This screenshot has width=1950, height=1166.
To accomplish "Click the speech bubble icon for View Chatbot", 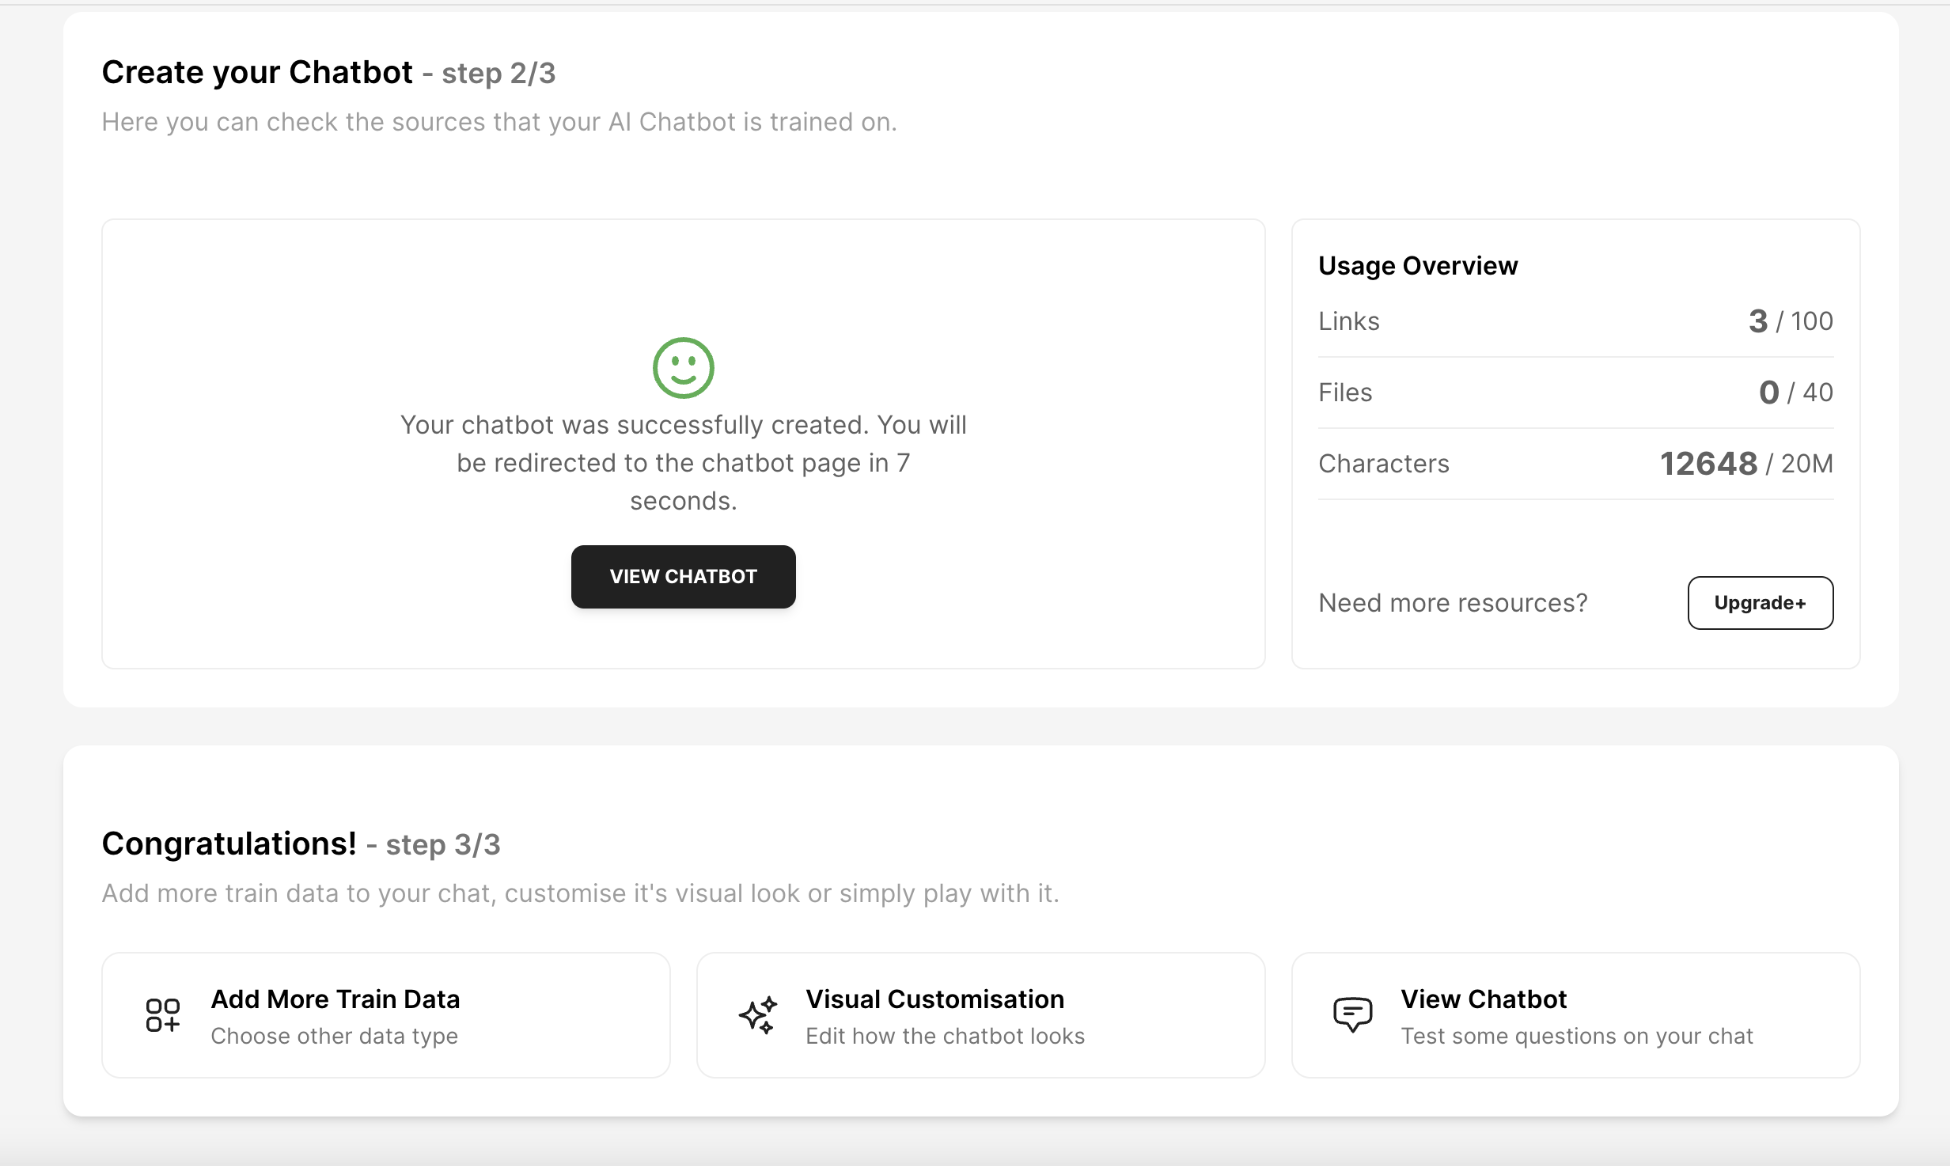I will click(1352, 1015).
